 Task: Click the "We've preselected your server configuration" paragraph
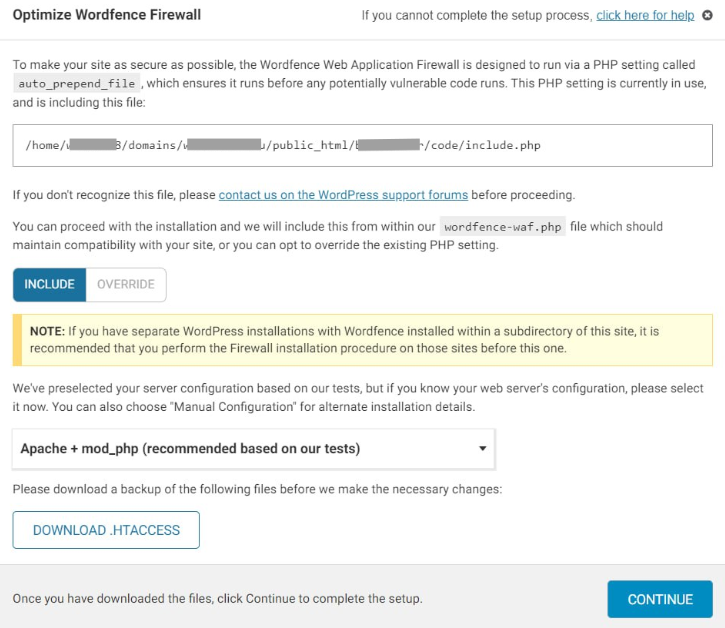[358, 397]
